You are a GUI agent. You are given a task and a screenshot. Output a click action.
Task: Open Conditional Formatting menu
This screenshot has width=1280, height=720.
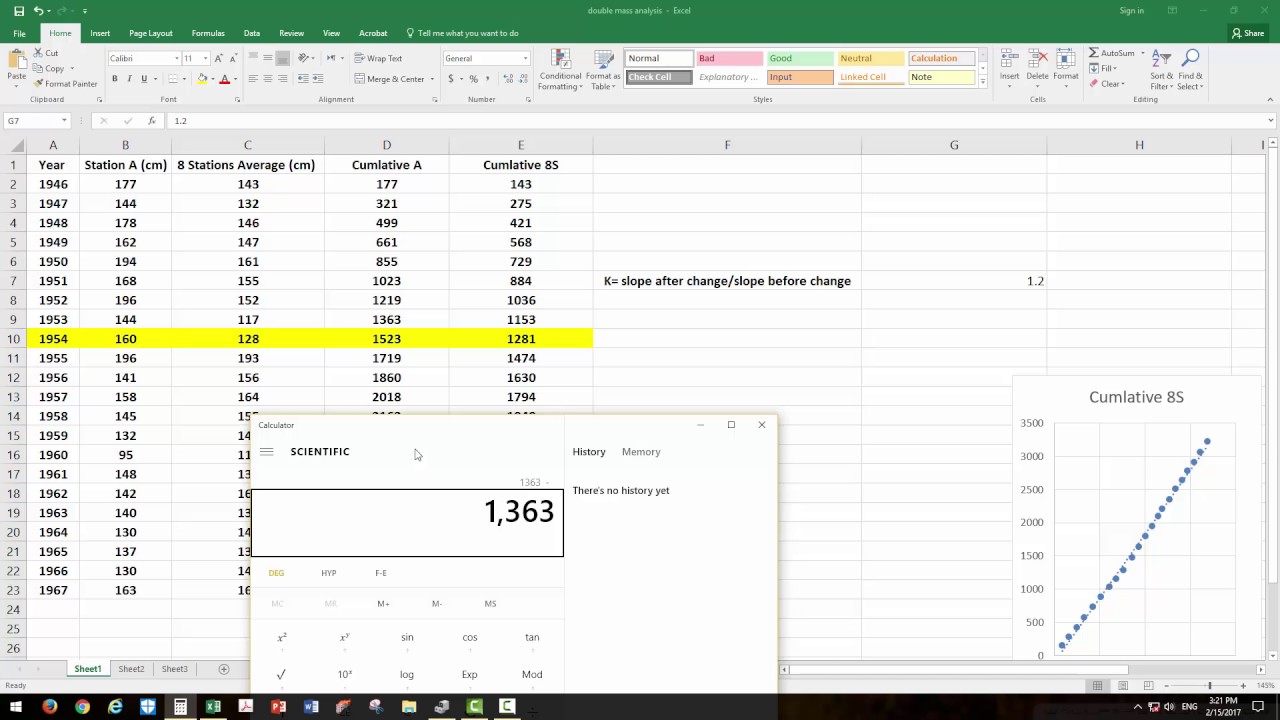(x=560, y=70)
